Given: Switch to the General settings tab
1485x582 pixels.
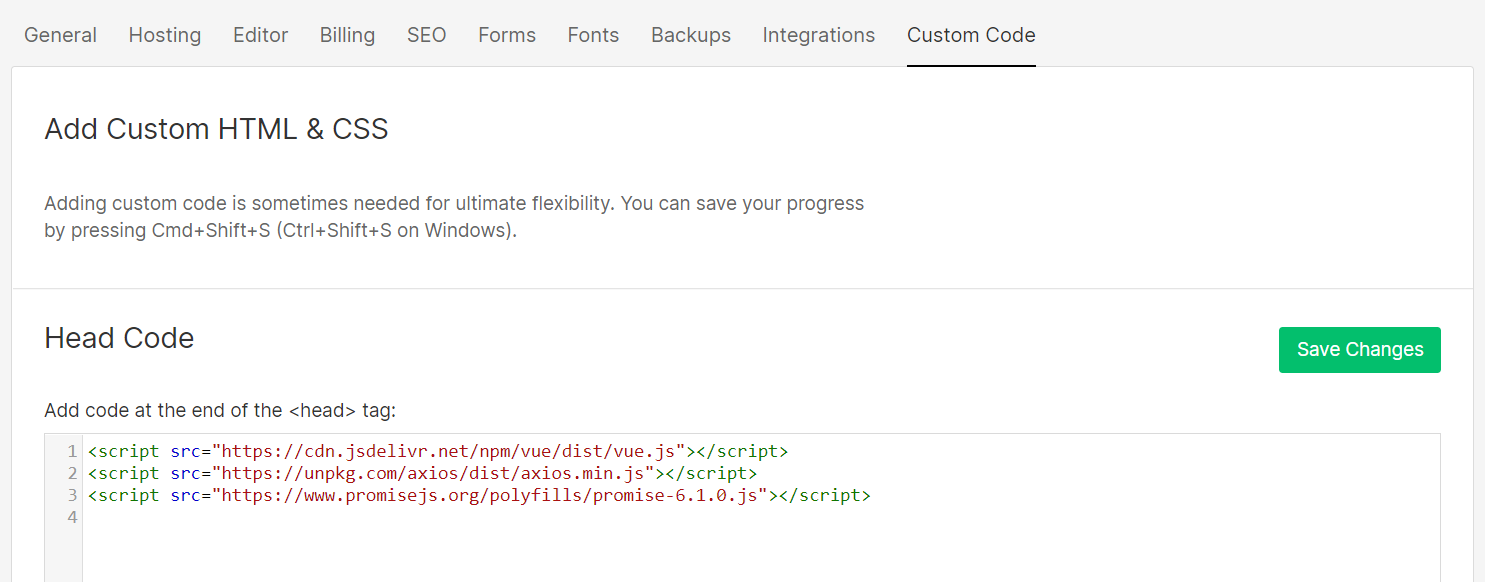Looking at the screenshot, I should click(60, 34).
